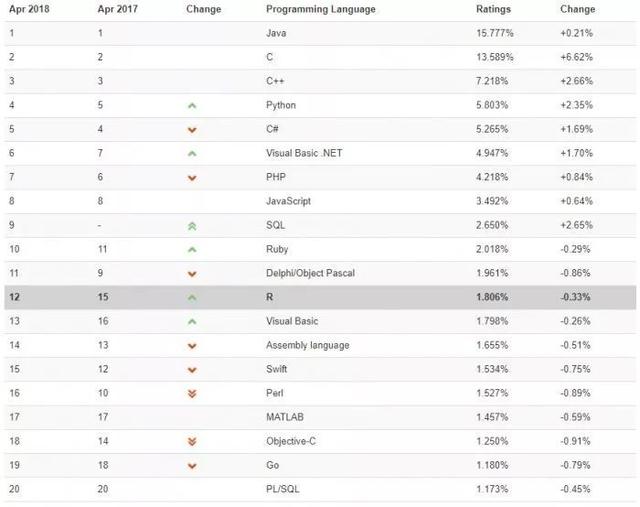Click the PL/SQL language entry
This screenshot has width=640, height=507.
[x=282, y=489]
